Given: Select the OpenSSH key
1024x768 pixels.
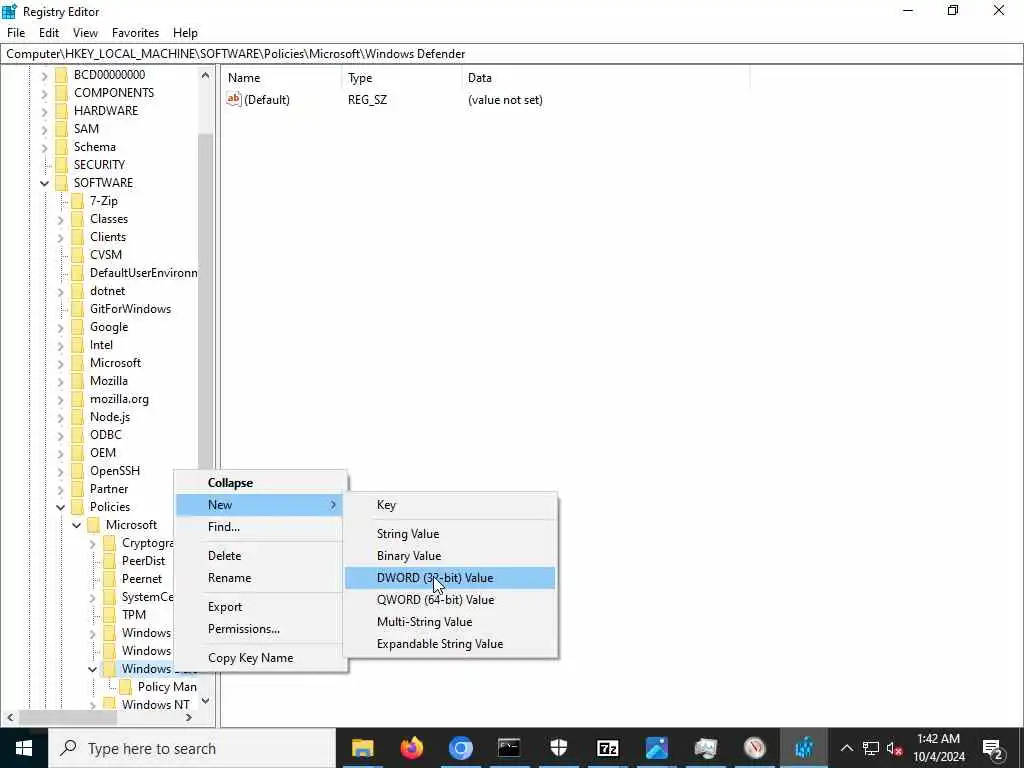Looking at the screenshot, I should tap(114, 471).
